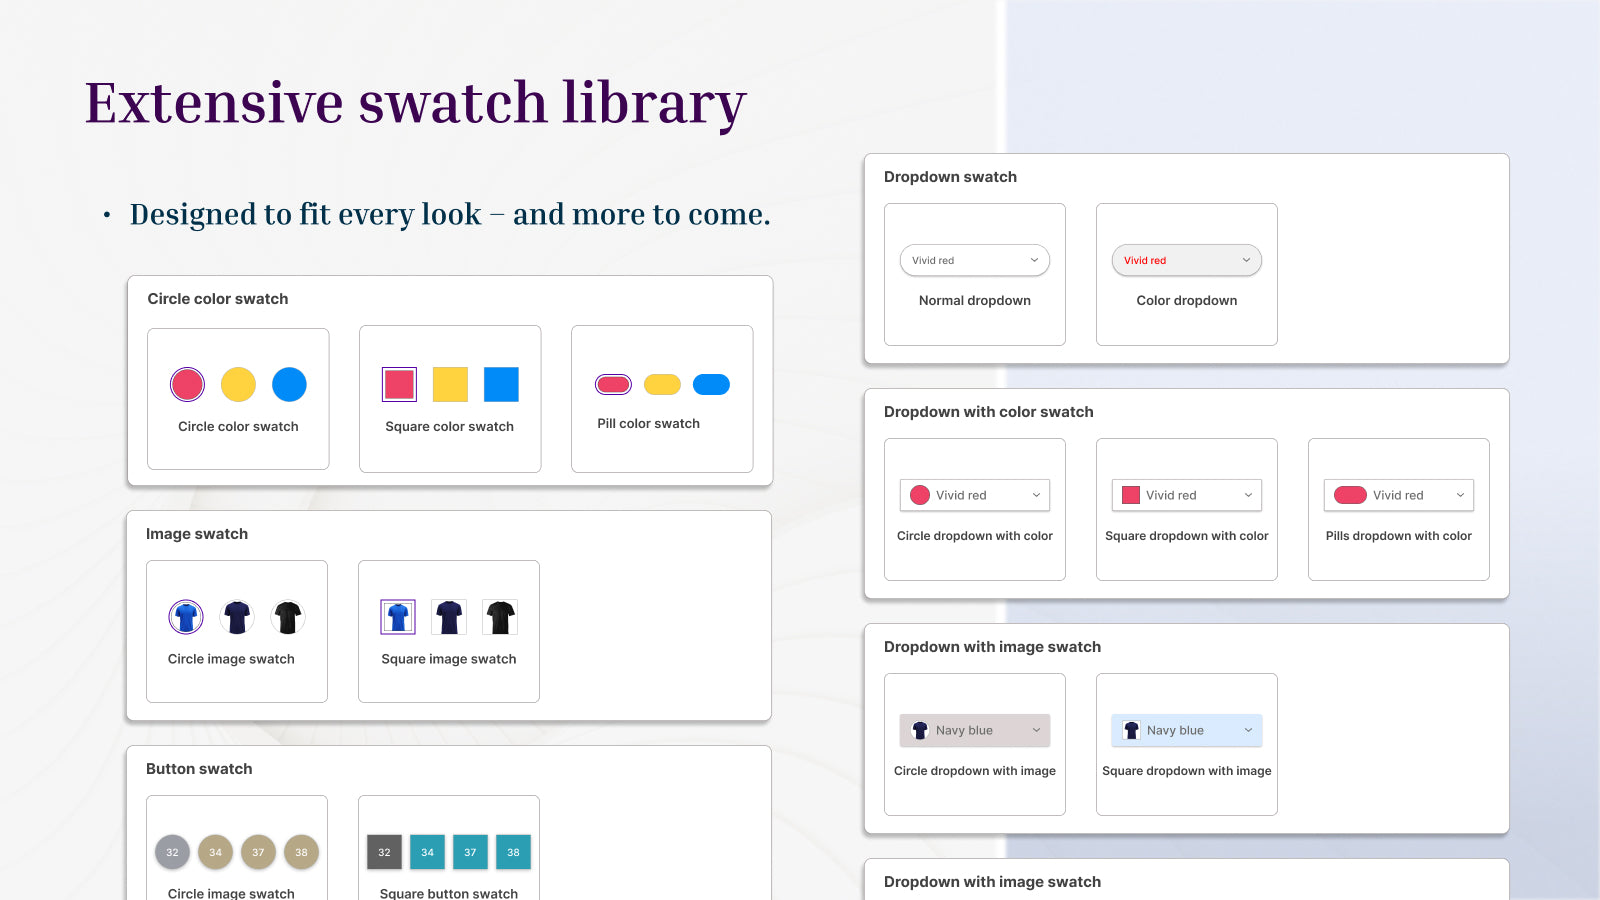
Task: Open the Navy blue circle image dropdown
Action: click(975, 730)
